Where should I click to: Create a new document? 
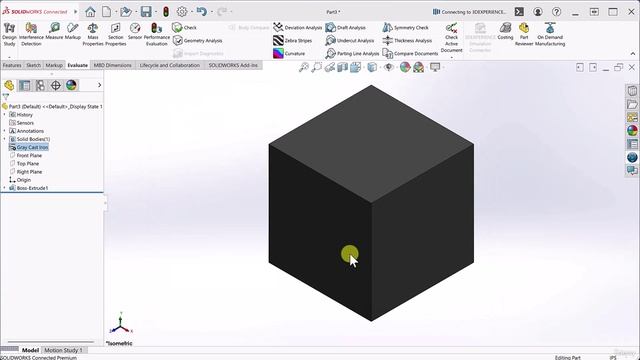pyautogui.click(x=107, y=12)
